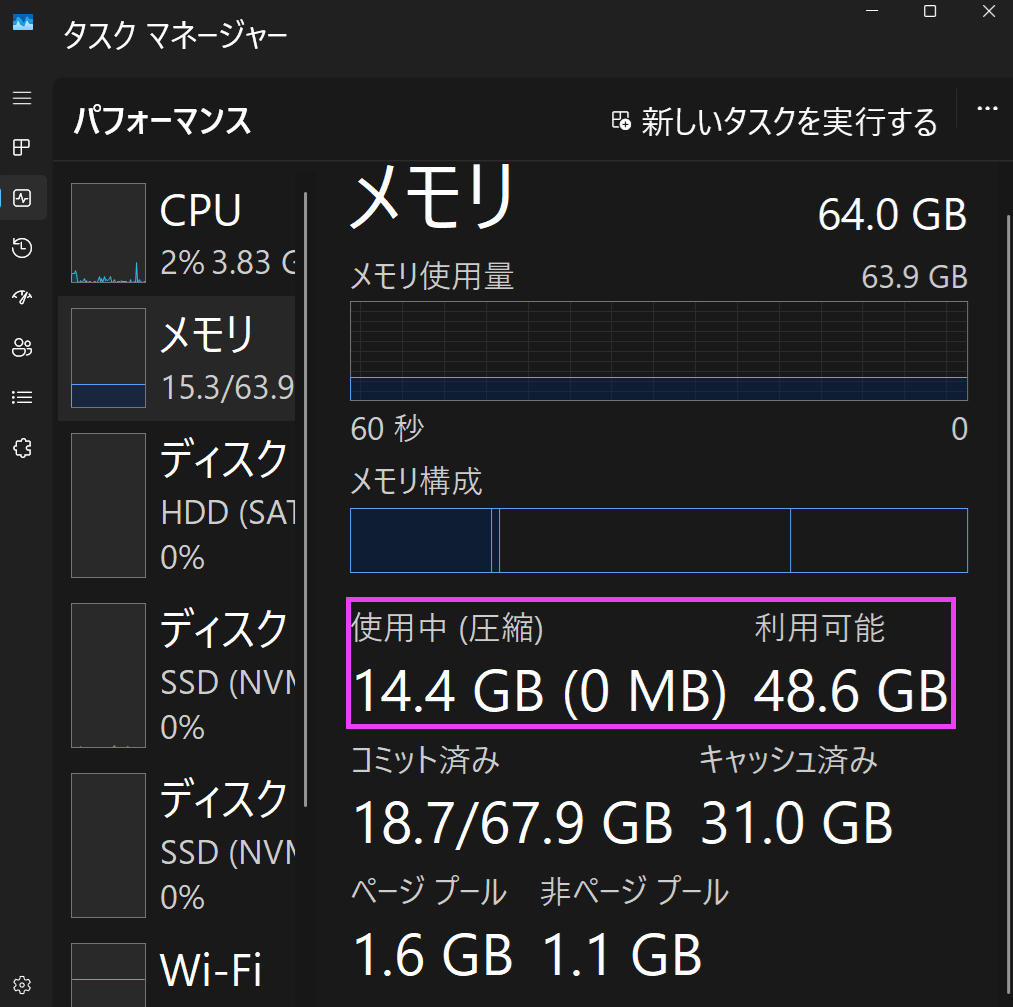Open the Startup apps page icon
Screen dimensions: 1013x1007
22,298
